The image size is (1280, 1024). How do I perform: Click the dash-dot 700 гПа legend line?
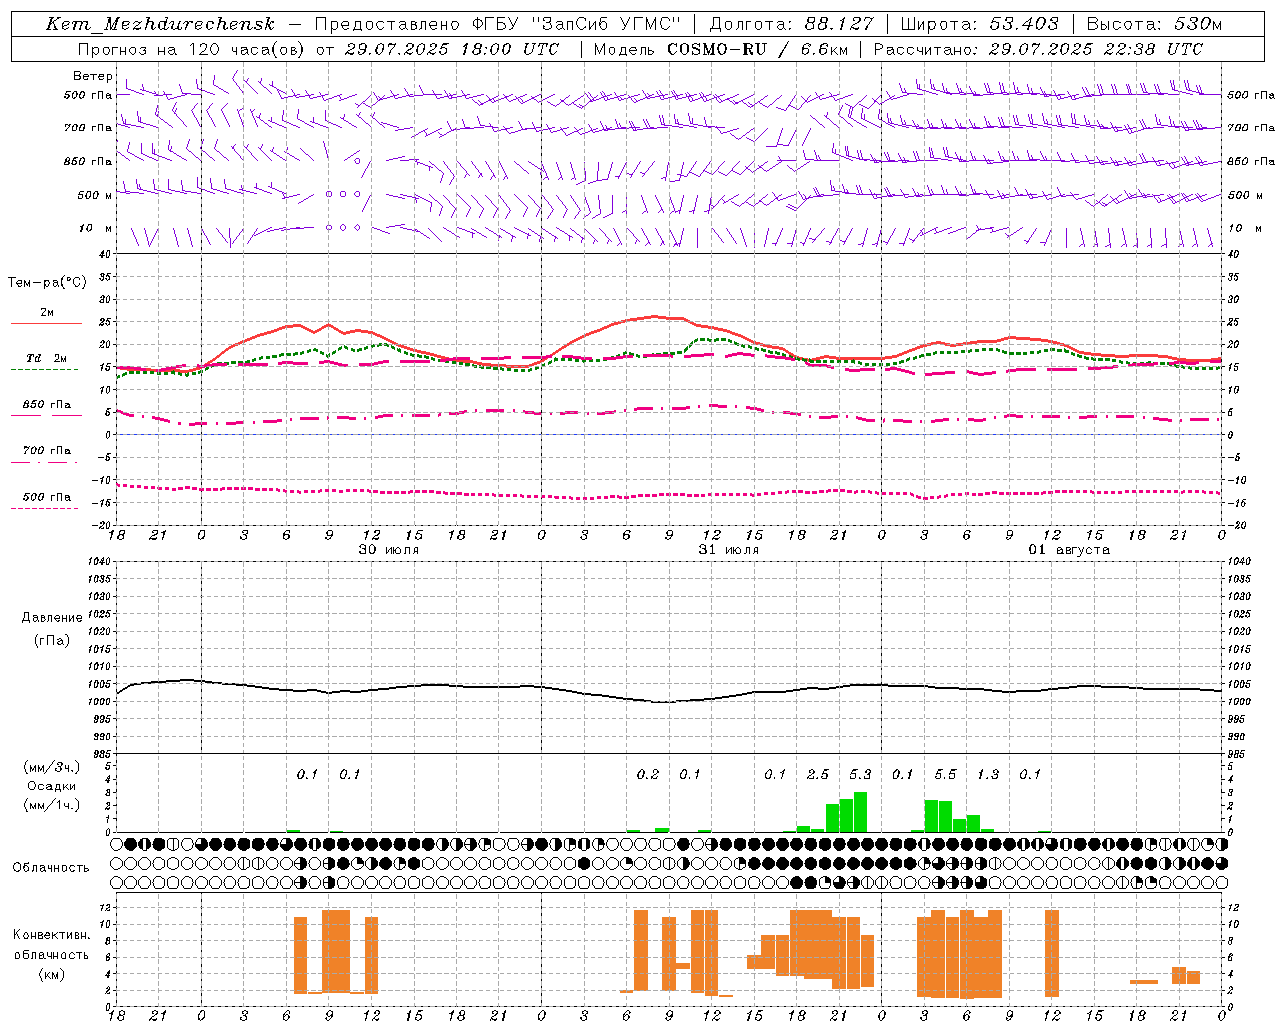44,462
